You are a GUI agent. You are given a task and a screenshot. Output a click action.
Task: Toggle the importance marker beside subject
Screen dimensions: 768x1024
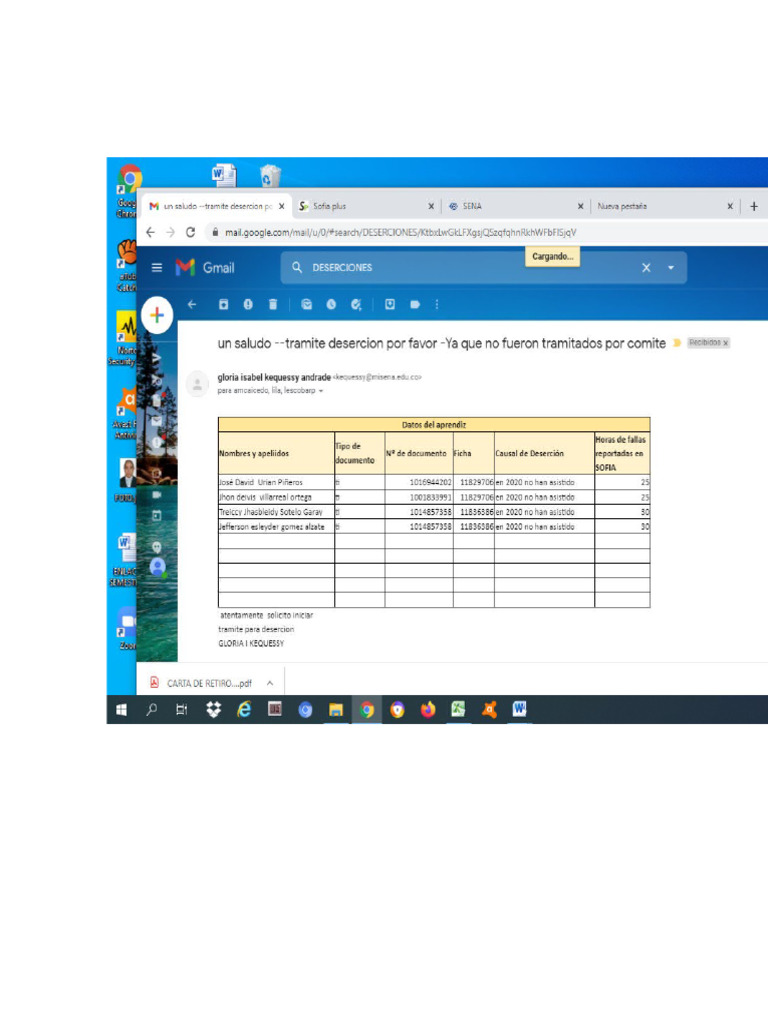(677, 343)
